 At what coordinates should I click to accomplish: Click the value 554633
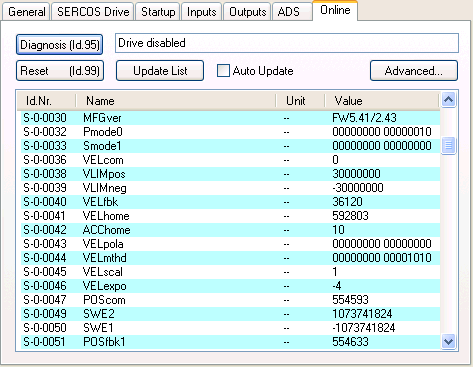(x=350, y=342)
